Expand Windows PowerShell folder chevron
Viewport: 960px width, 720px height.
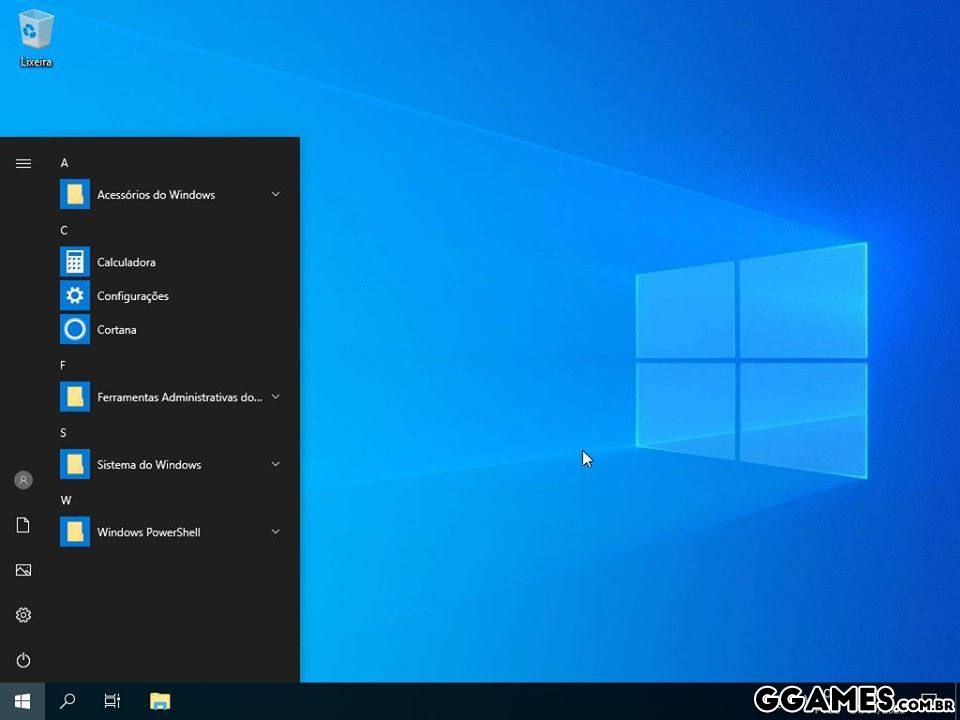click(x=275, y=532)
